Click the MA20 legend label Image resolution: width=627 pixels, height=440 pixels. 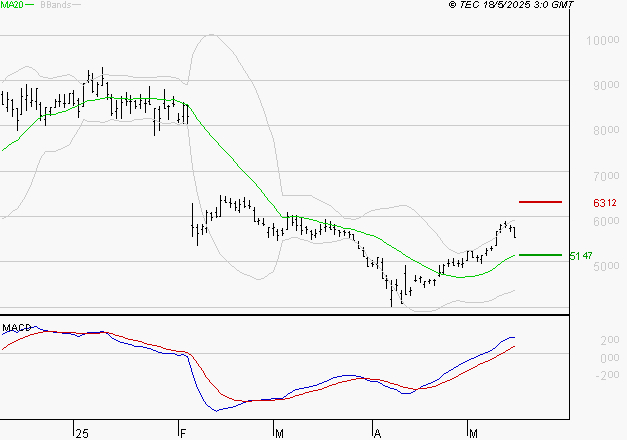[x=11, y=6]
